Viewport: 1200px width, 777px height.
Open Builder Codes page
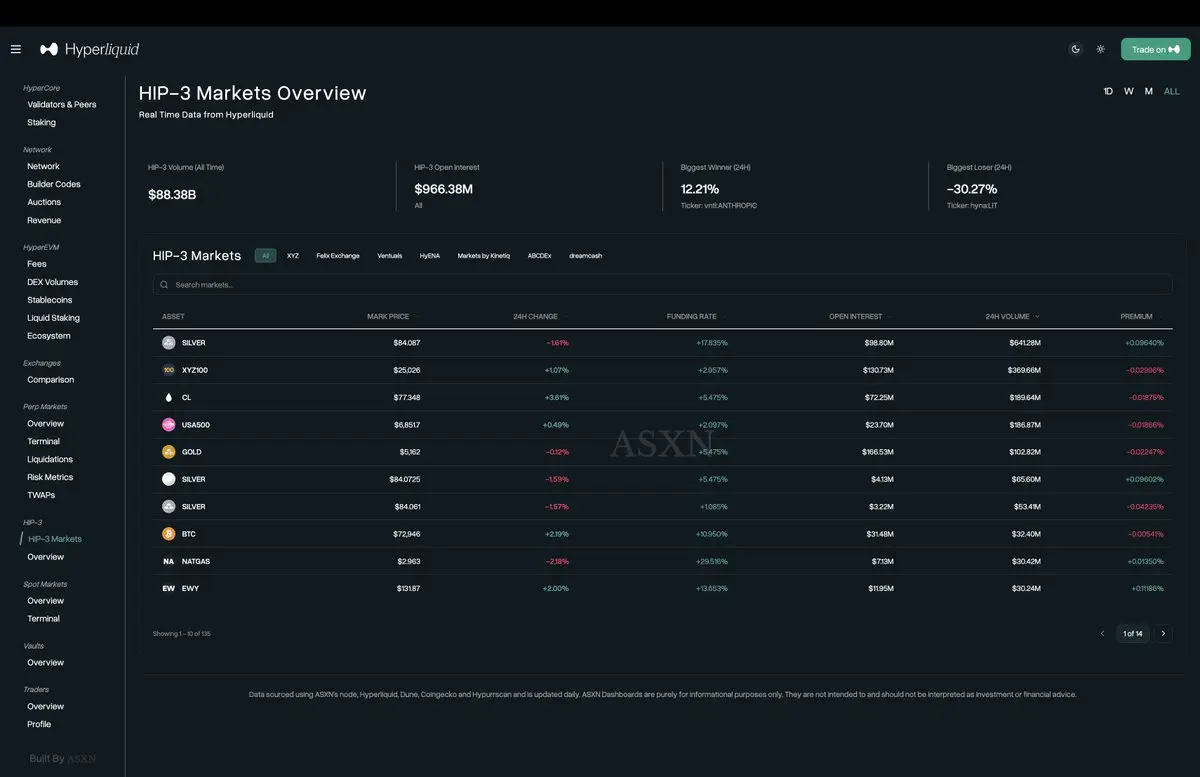pos(54,184)
